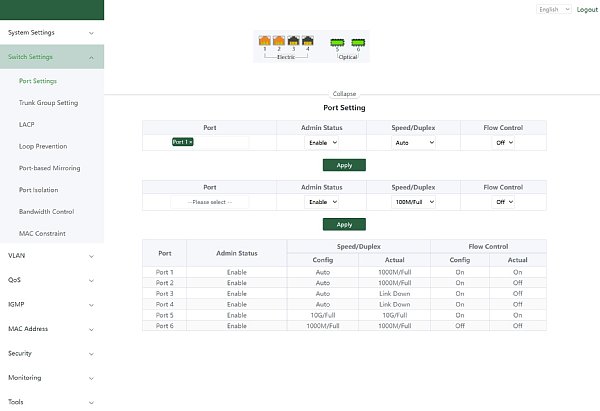
Task: Click optical port 5 icon
Action: [337, 42]
